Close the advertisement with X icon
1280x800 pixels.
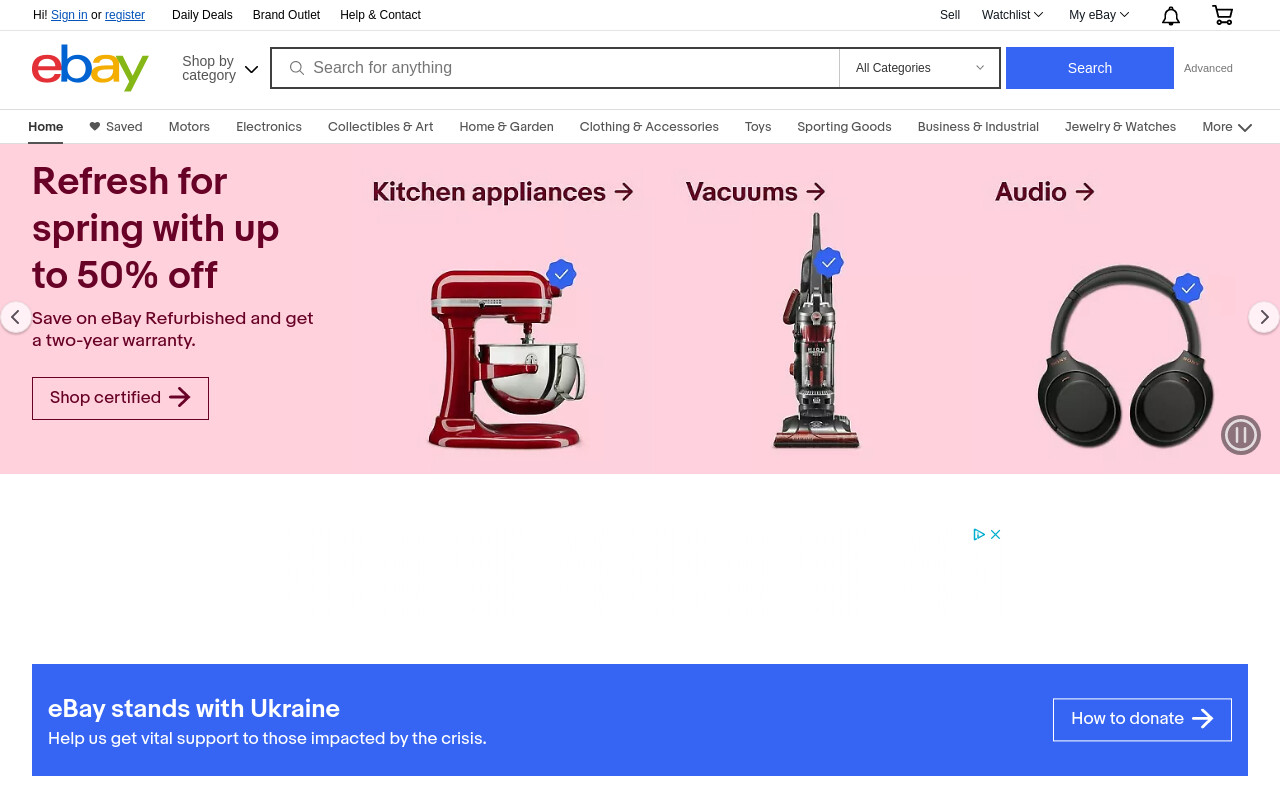pos(996,534)
